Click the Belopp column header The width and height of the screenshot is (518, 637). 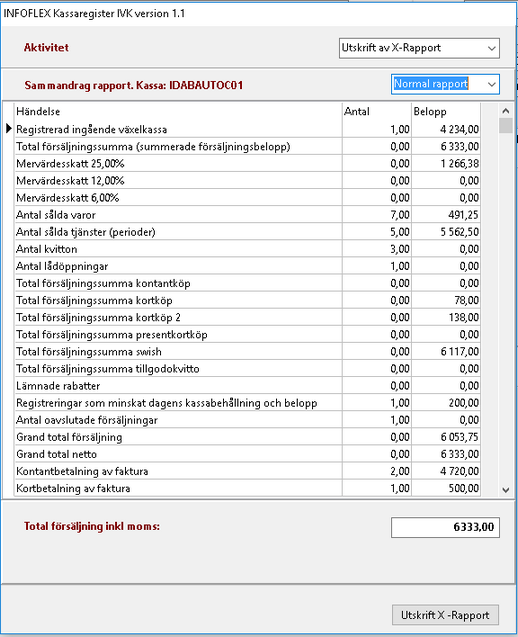[x=446, y=111]
